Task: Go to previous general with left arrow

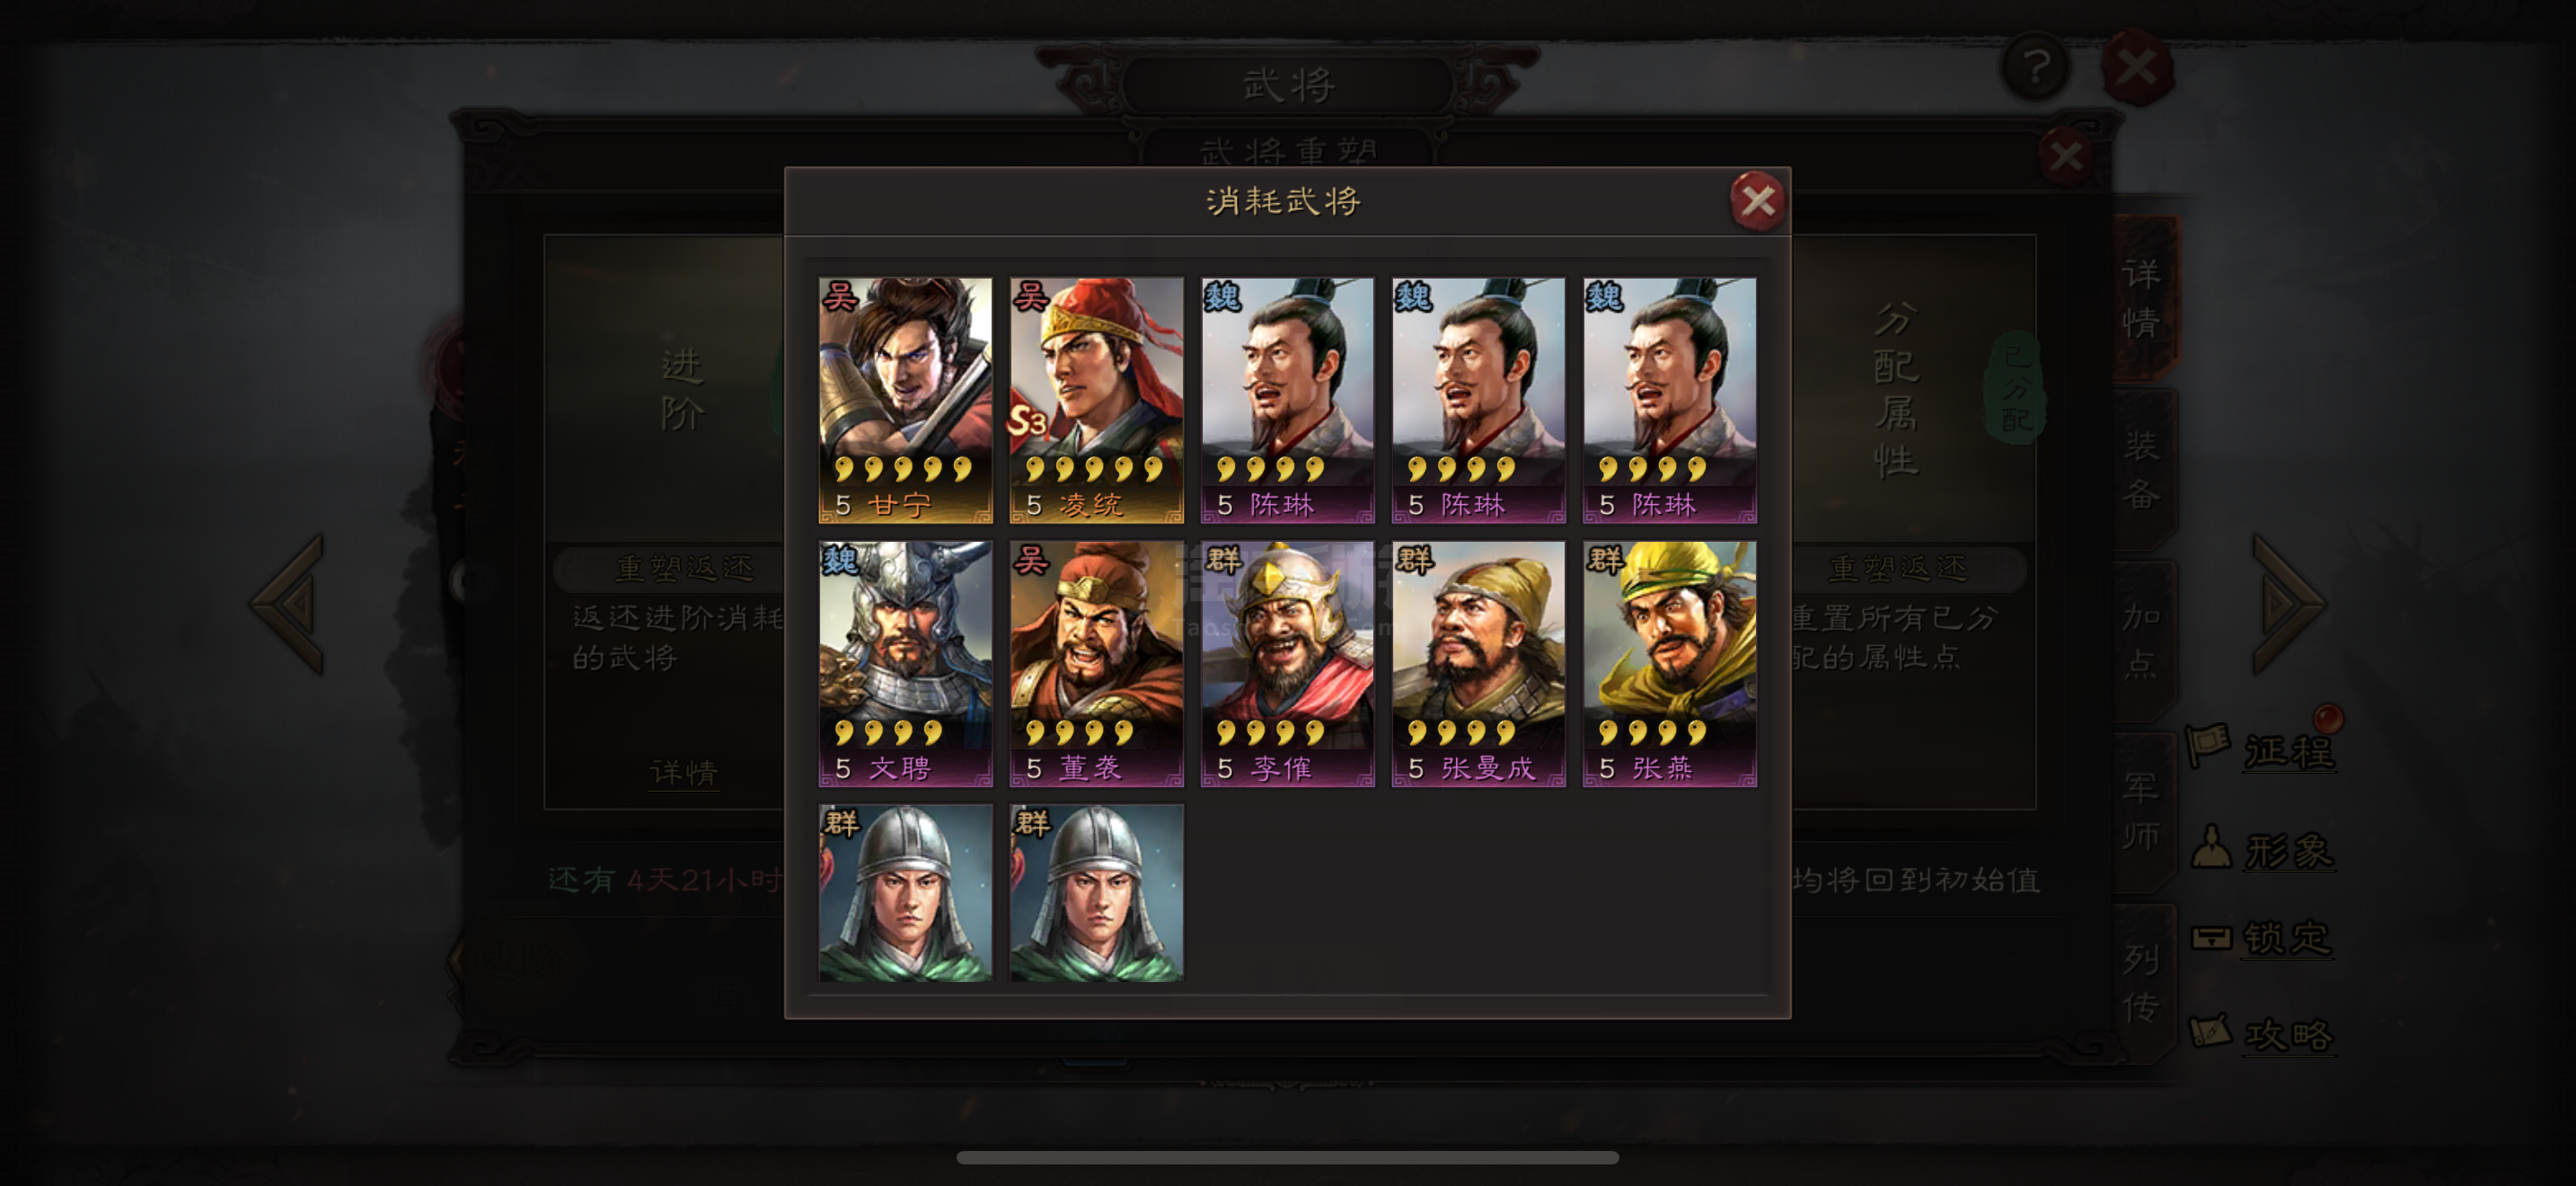Action: tap(289, 604)
